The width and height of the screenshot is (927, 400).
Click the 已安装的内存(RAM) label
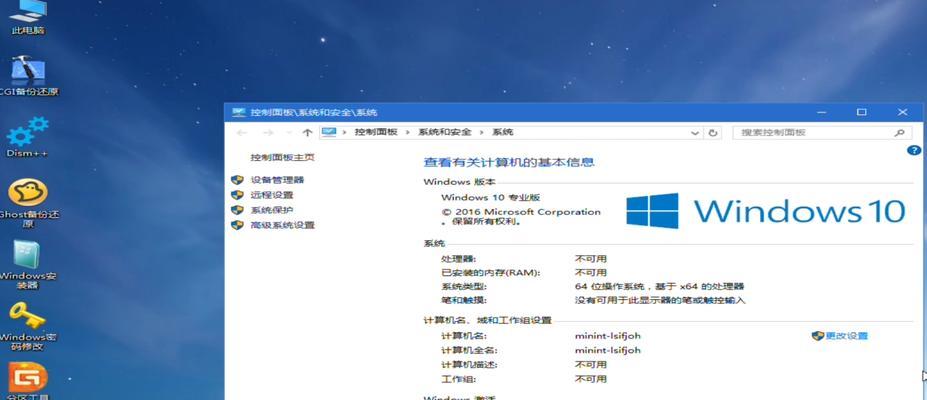(x=491, y=273)
